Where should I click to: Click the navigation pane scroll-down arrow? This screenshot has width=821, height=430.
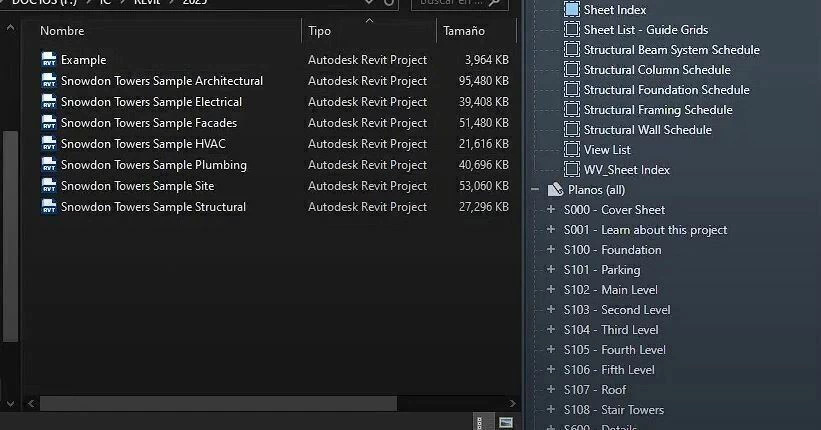click(10, 404)
